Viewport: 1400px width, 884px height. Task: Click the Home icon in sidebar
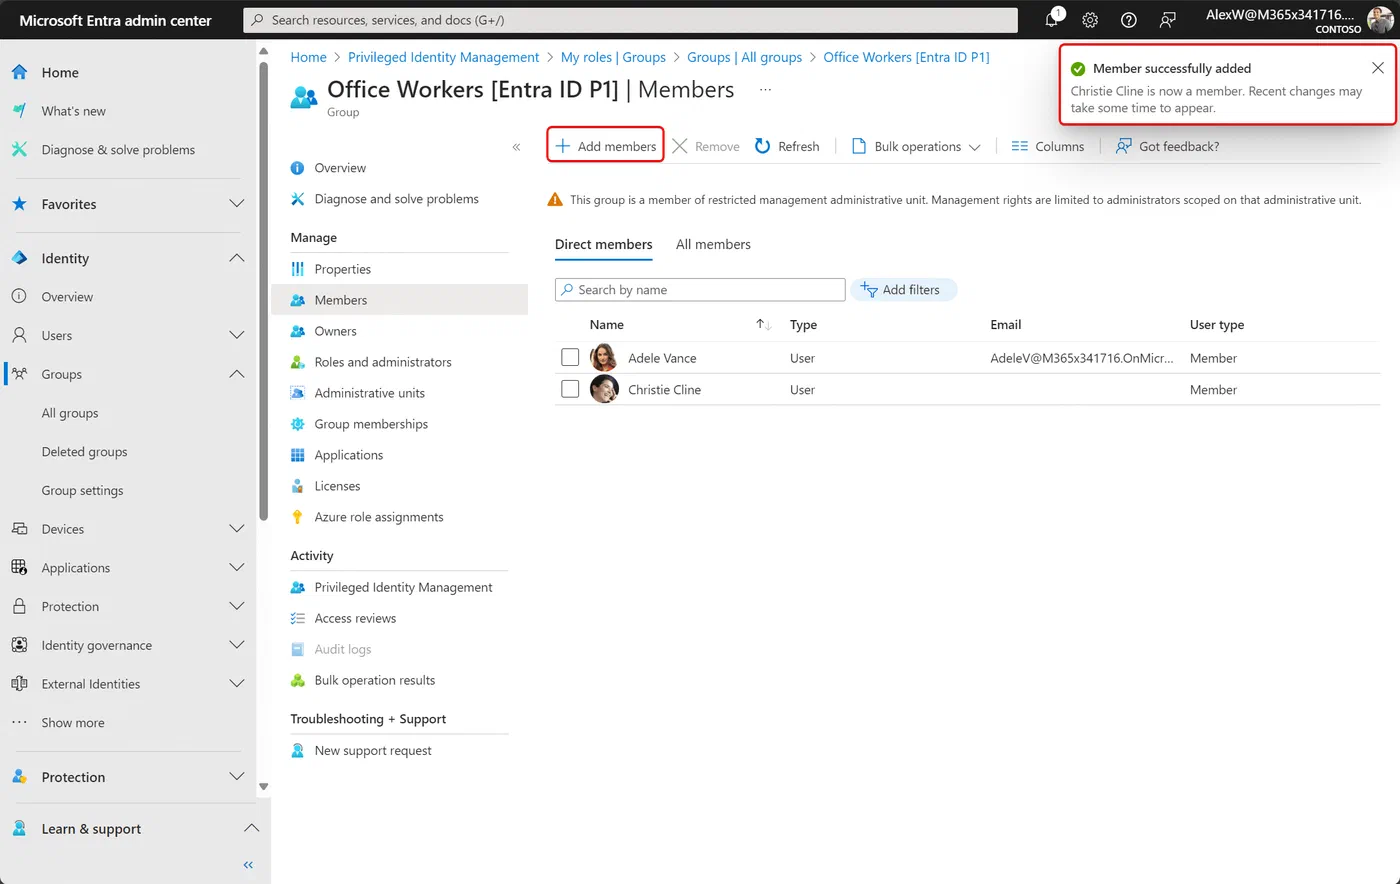click(19, 72)
